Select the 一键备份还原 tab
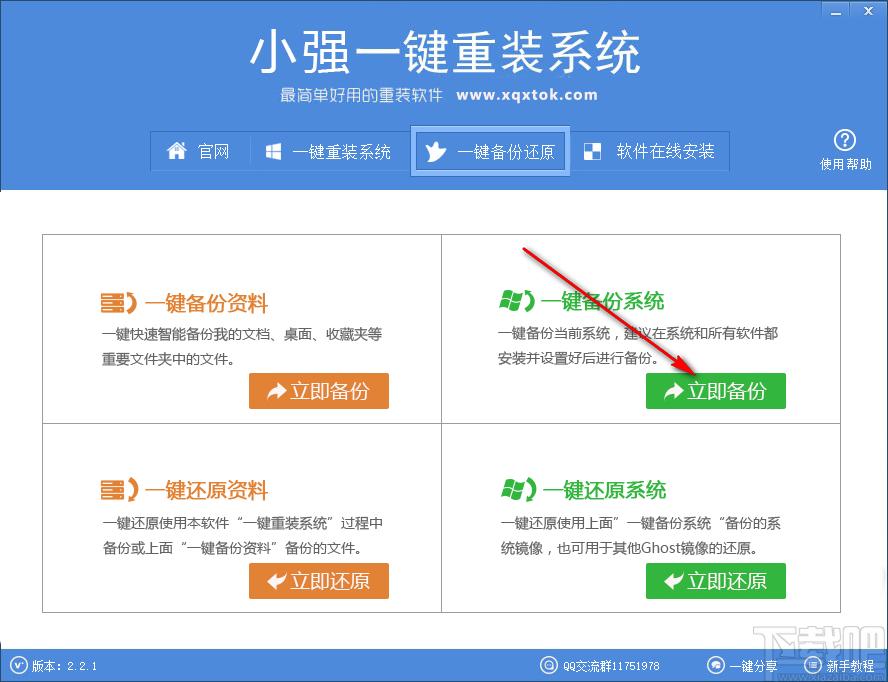This screenshot has height=682, width=888. tap(490, 151)
